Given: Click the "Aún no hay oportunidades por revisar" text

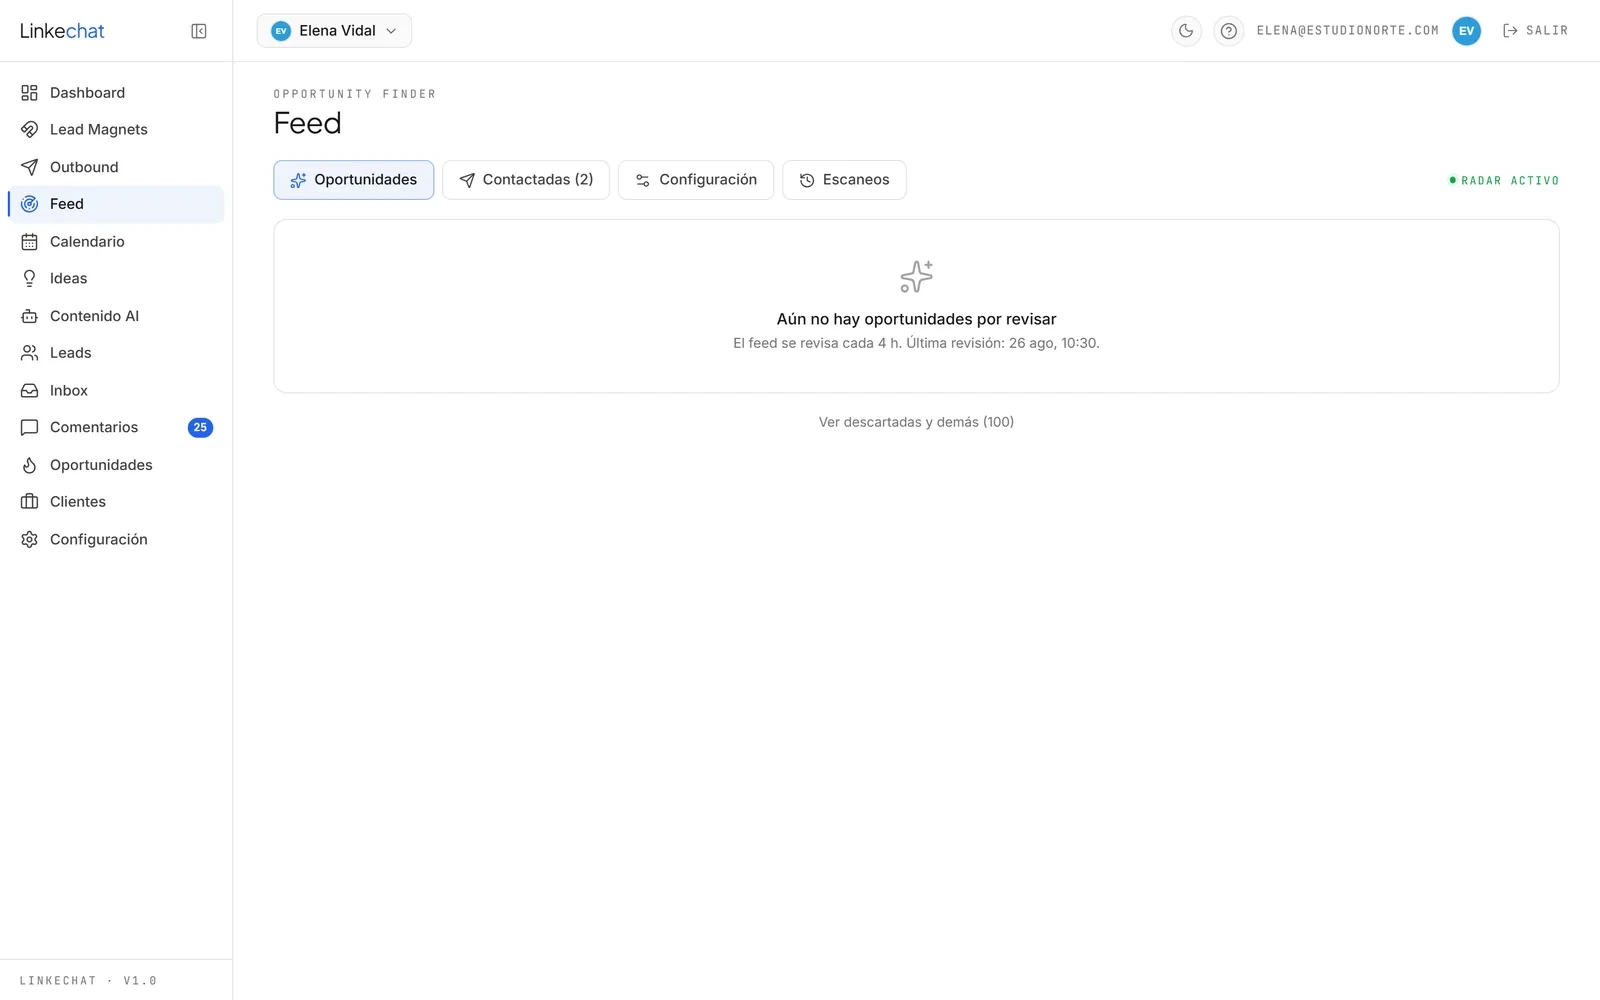Looking at the screenshot, I should click(x=916, y=319).
